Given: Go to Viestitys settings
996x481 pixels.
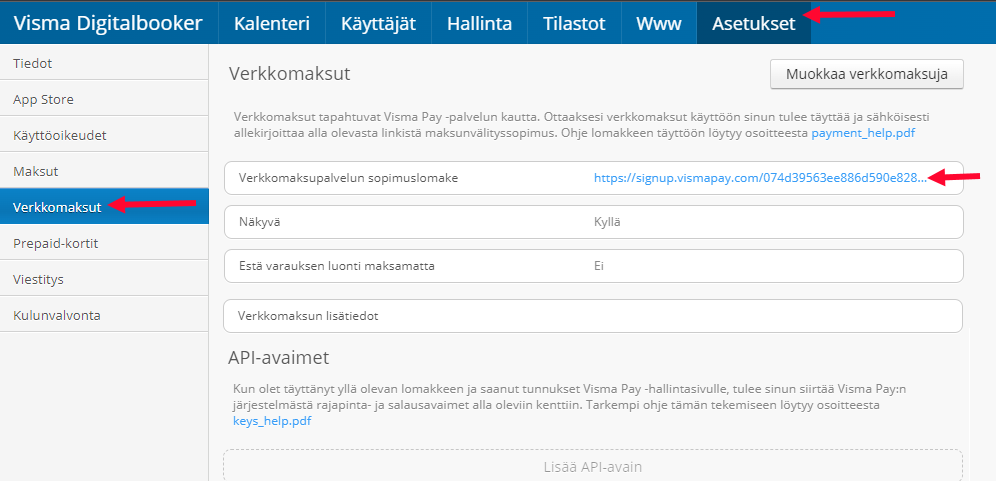Looking at the screenshot, I should [x=104, y=279].
